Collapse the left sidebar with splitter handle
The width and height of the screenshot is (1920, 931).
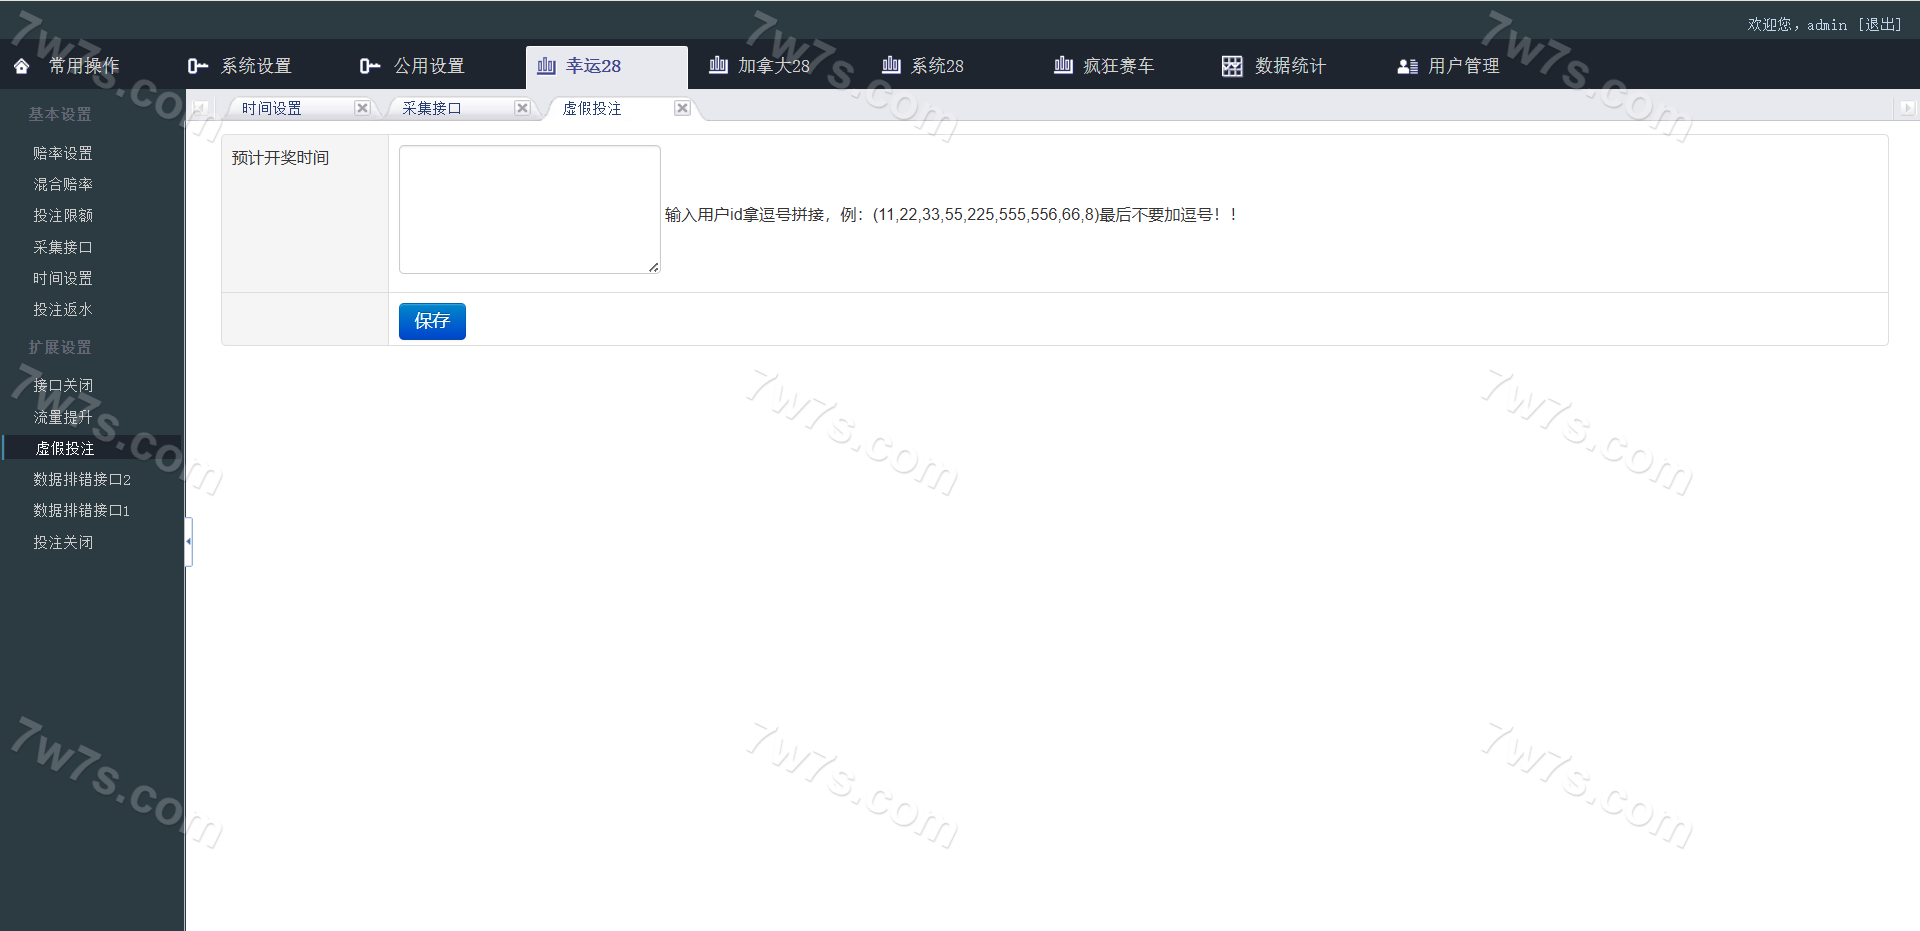pyautogui.click(x=188, y=541)
